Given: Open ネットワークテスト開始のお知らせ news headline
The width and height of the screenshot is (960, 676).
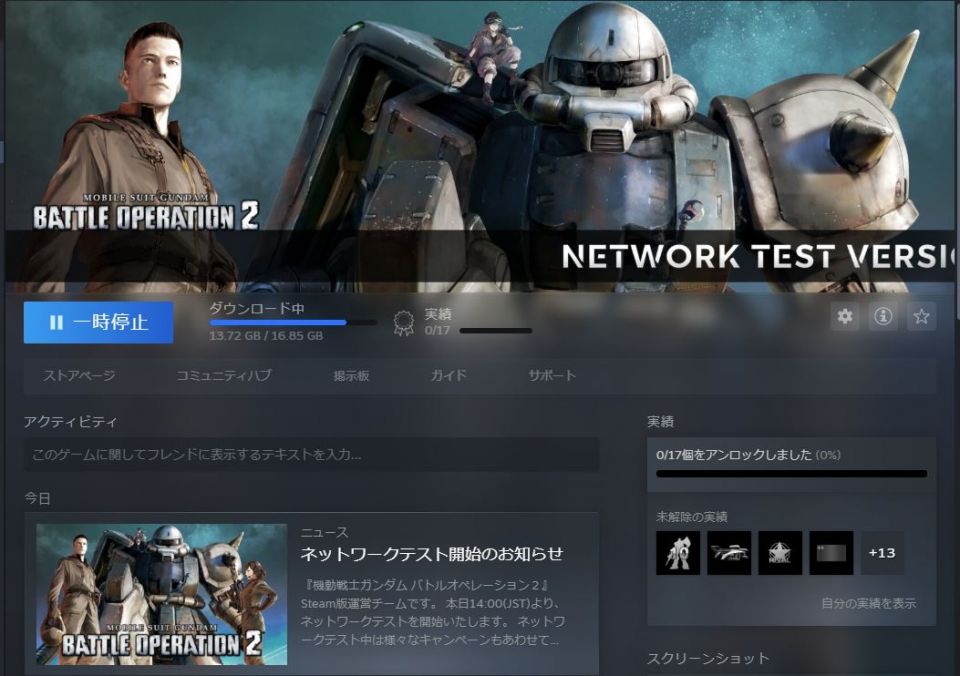Looking at the screenshot, I should [x=432, y=554].
